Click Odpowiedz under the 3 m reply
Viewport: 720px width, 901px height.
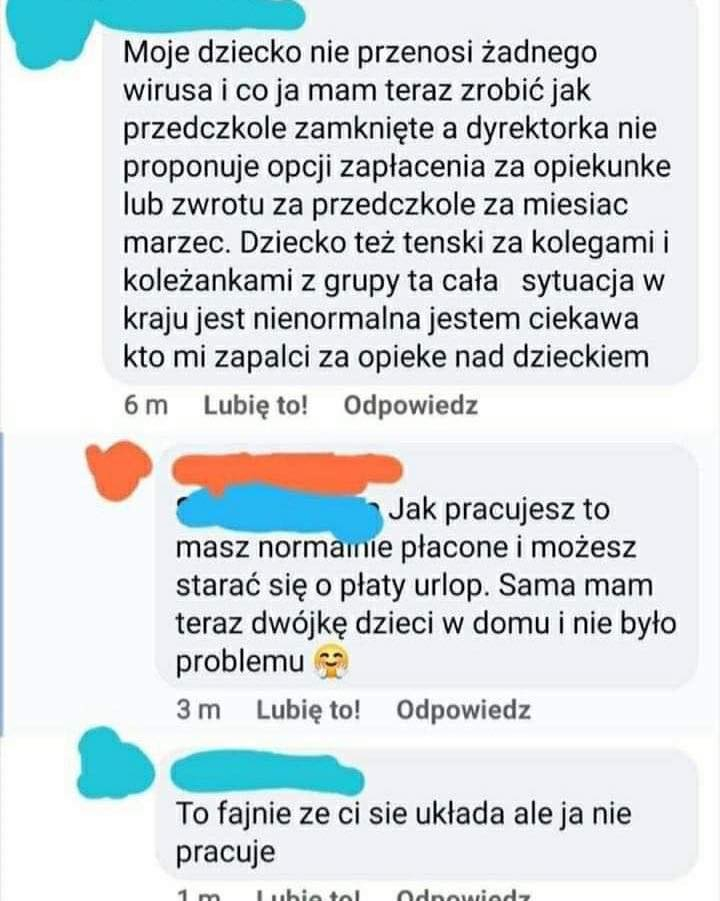[463, 710]
